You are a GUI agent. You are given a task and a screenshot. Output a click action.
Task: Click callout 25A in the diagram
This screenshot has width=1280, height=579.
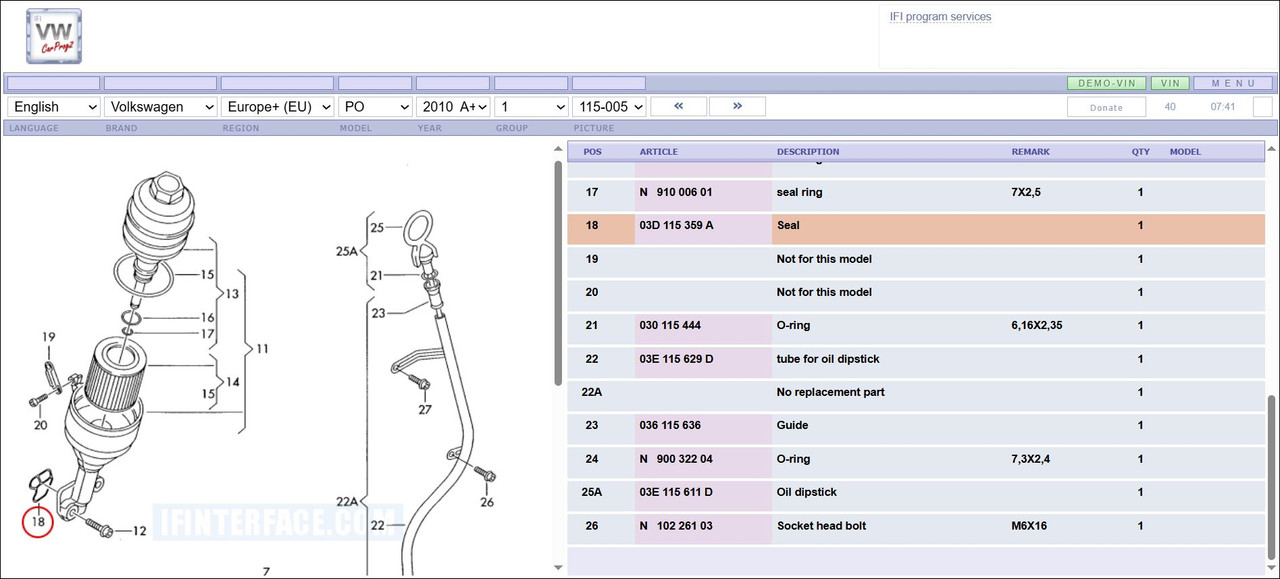[347, 253]
